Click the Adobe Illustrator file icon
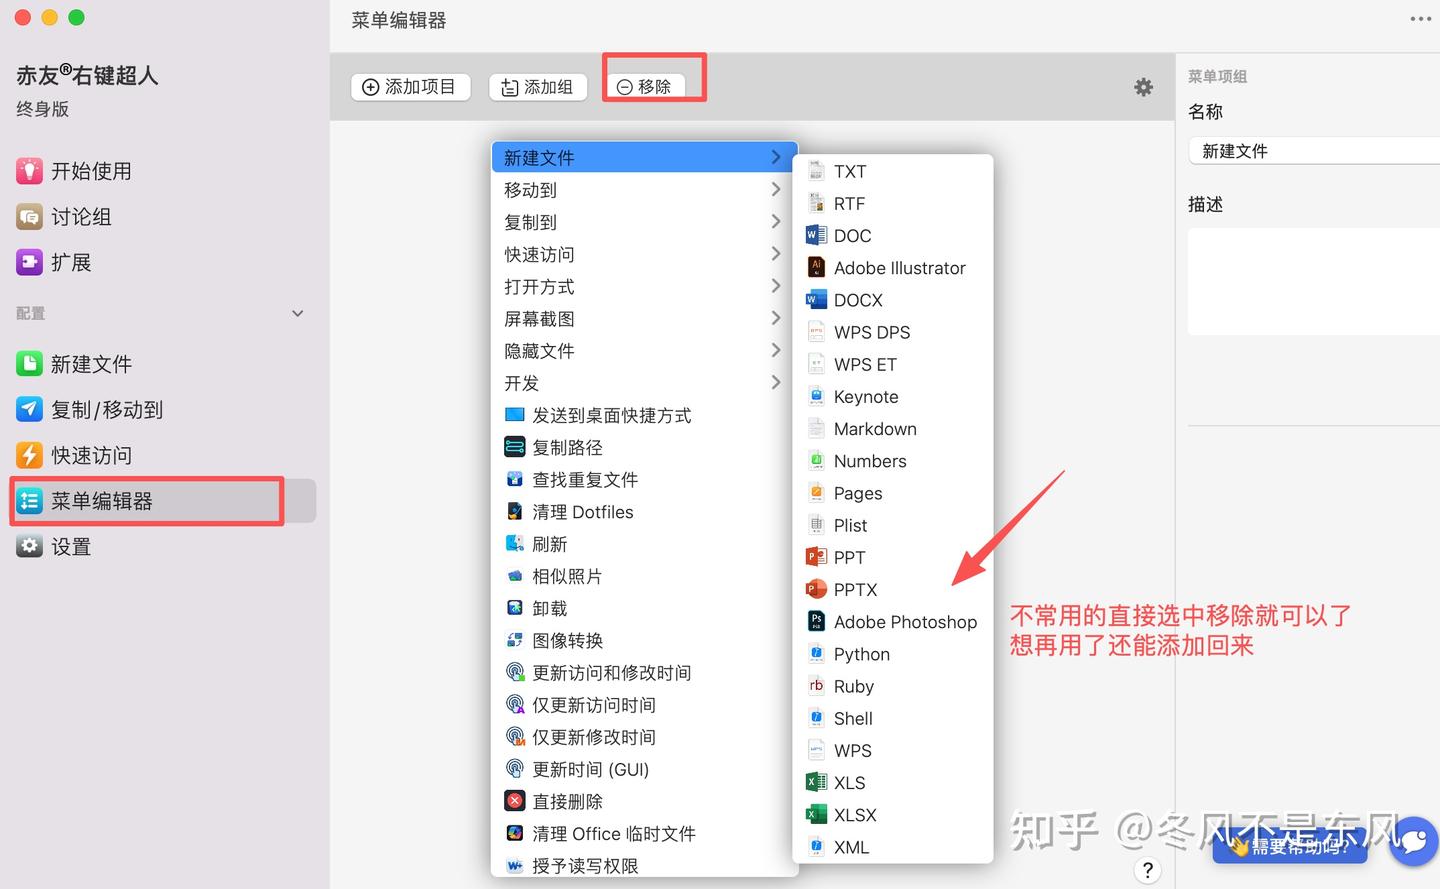The image size is (1440, 889). pos(816,268)
